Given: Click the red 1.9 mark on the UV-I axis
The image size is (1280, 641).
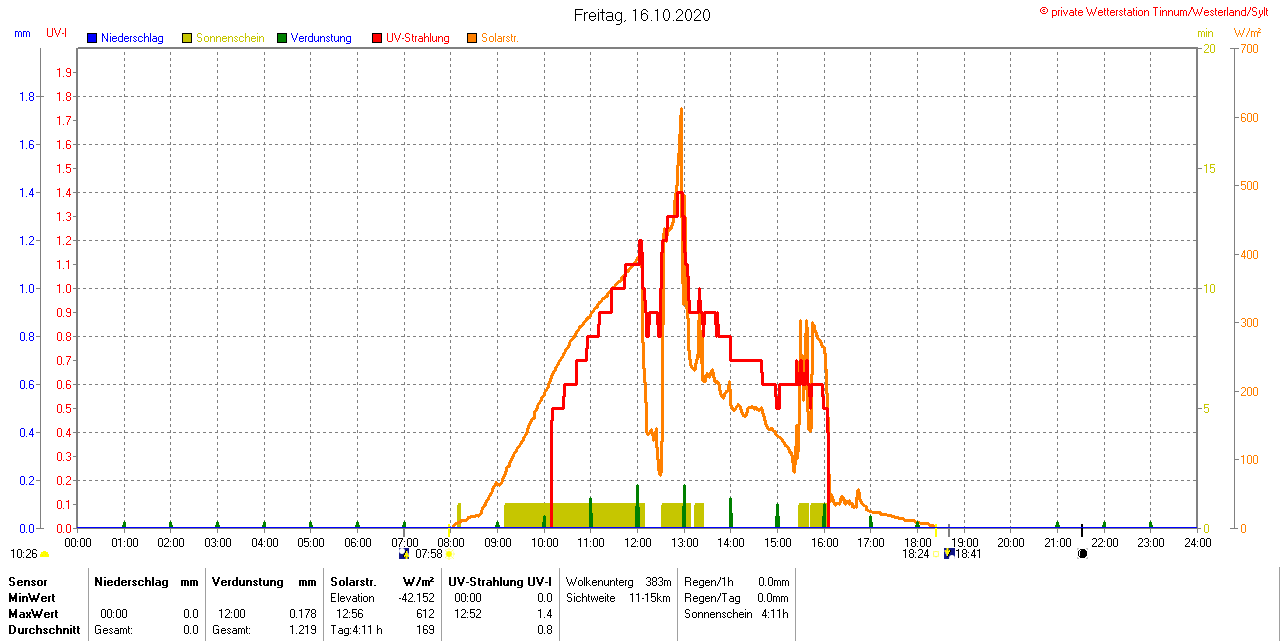Looking at the screenshot, I should [63, 72].
